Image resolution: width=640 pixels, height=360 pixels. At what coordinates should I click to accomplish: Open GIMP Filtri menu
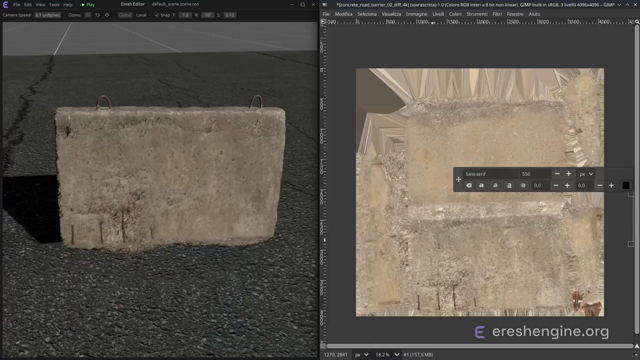pos(497,14)
